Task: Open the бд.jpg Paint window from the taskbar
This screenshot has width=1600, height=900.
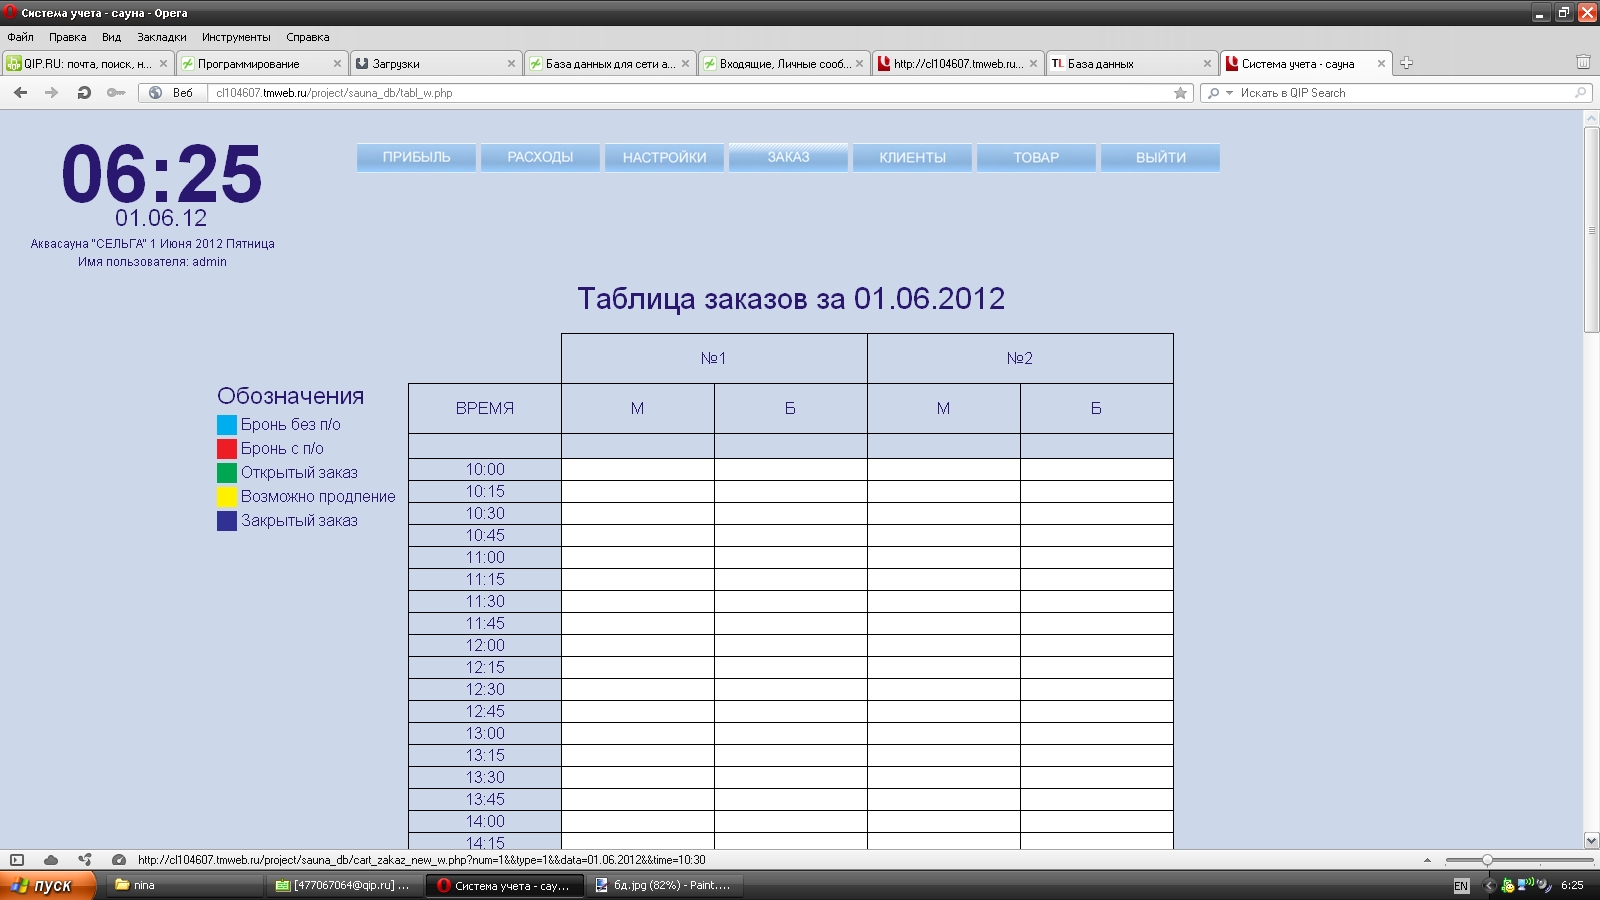Action: (x=665, y=885)
